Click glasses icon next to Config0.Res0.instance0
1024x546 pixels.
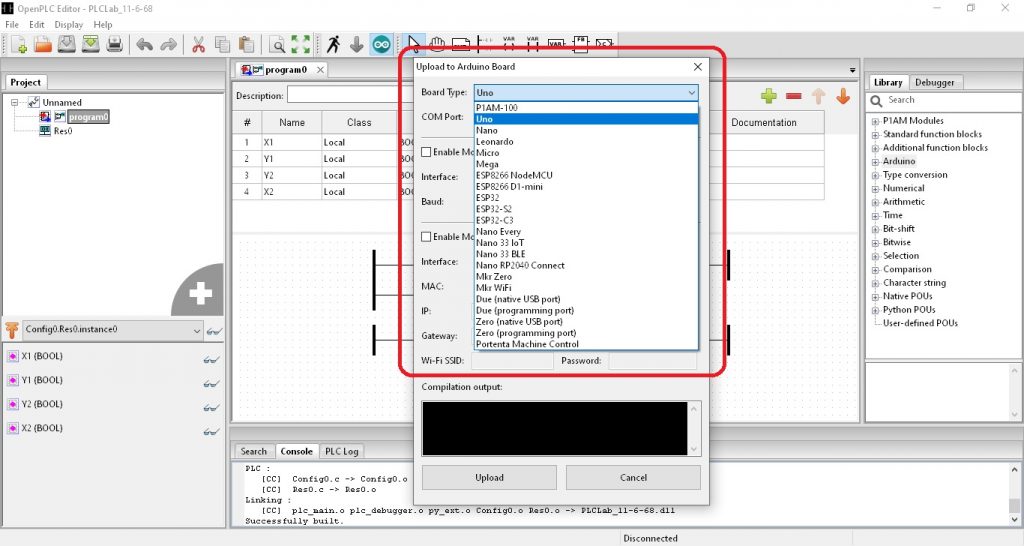tap(214, 331)
